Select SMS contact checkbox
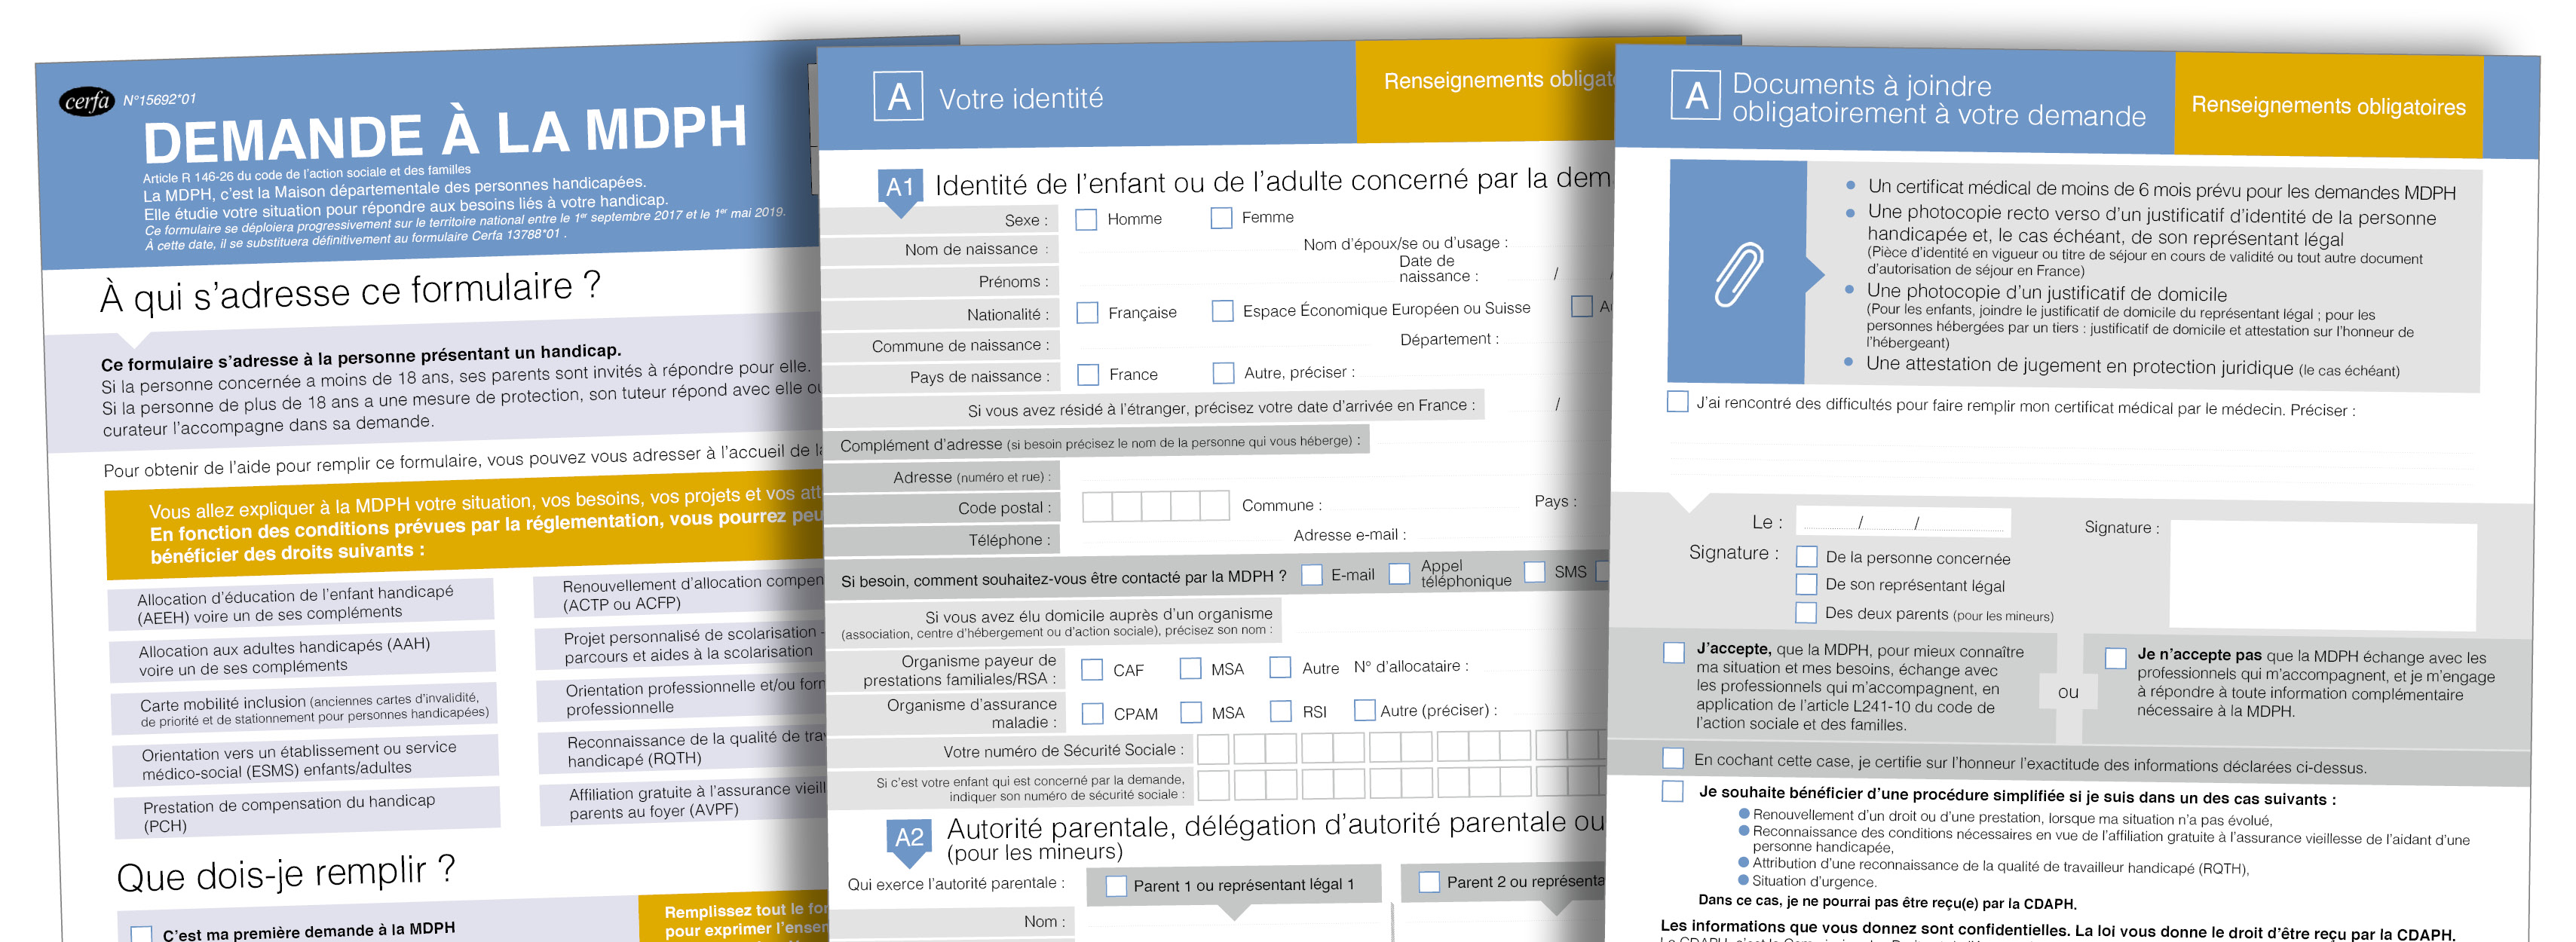 [x=1534, y=571]
